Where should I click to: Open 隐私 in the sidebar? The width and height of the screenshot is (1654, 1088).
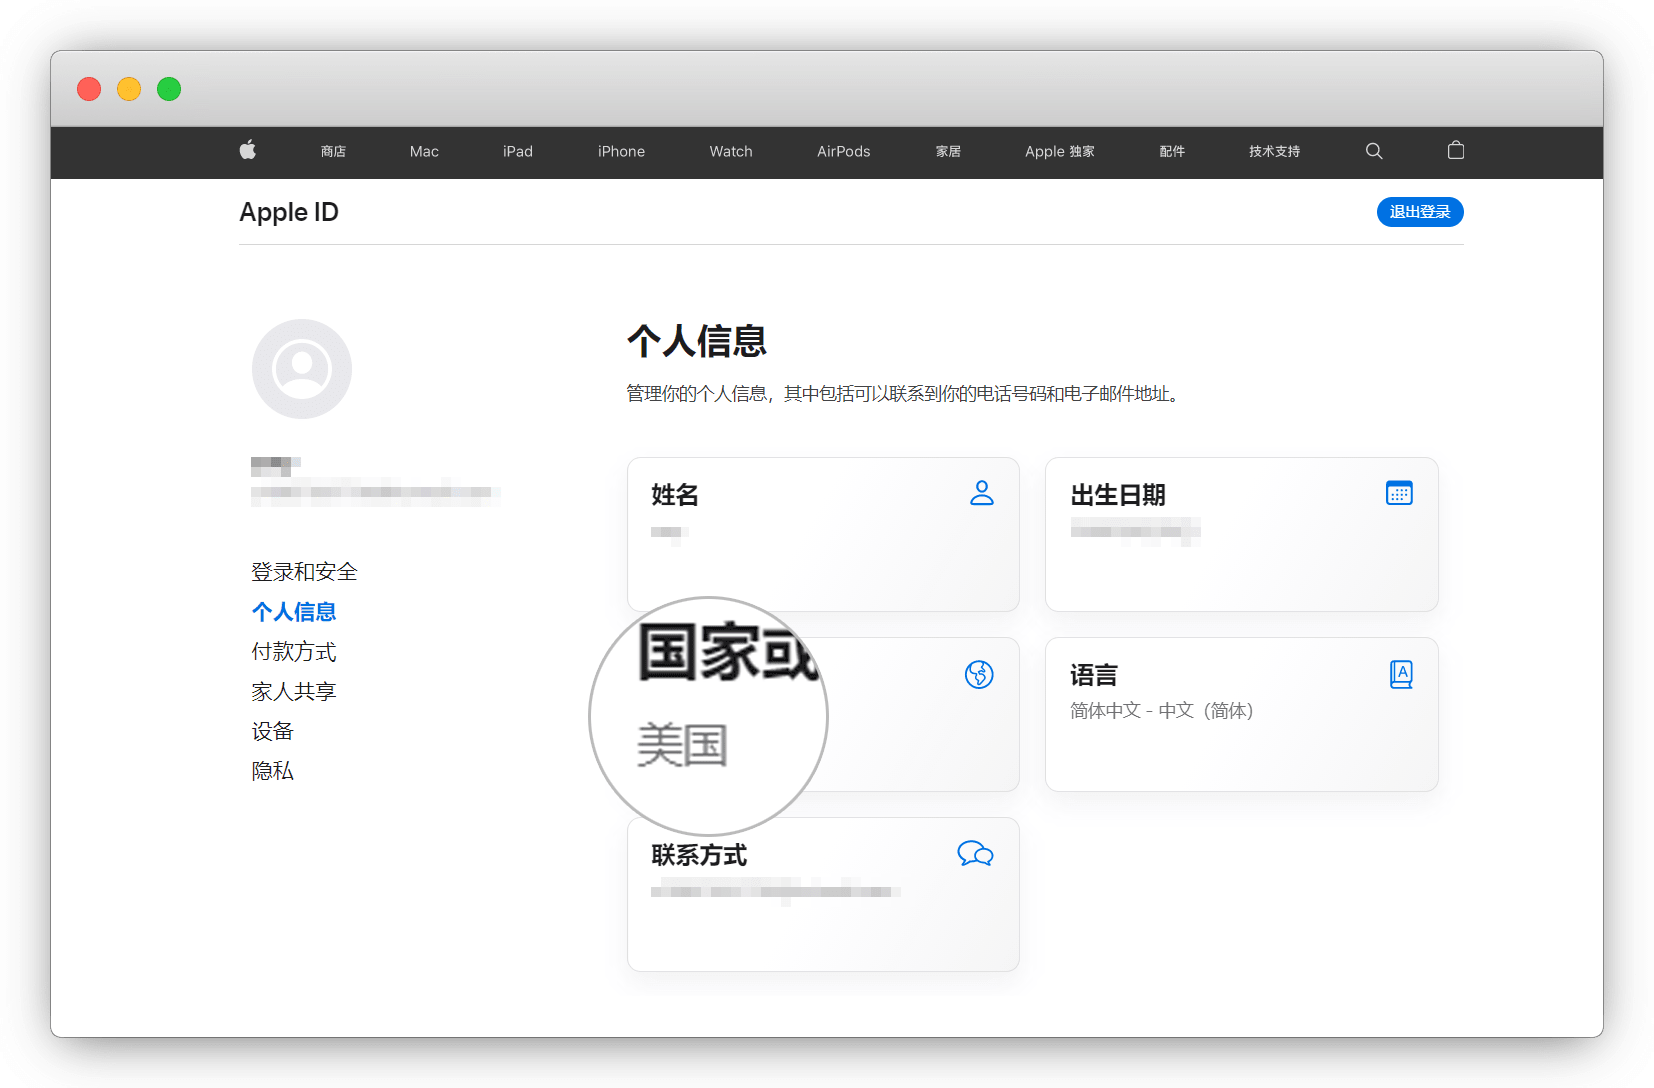pos(272,771)
